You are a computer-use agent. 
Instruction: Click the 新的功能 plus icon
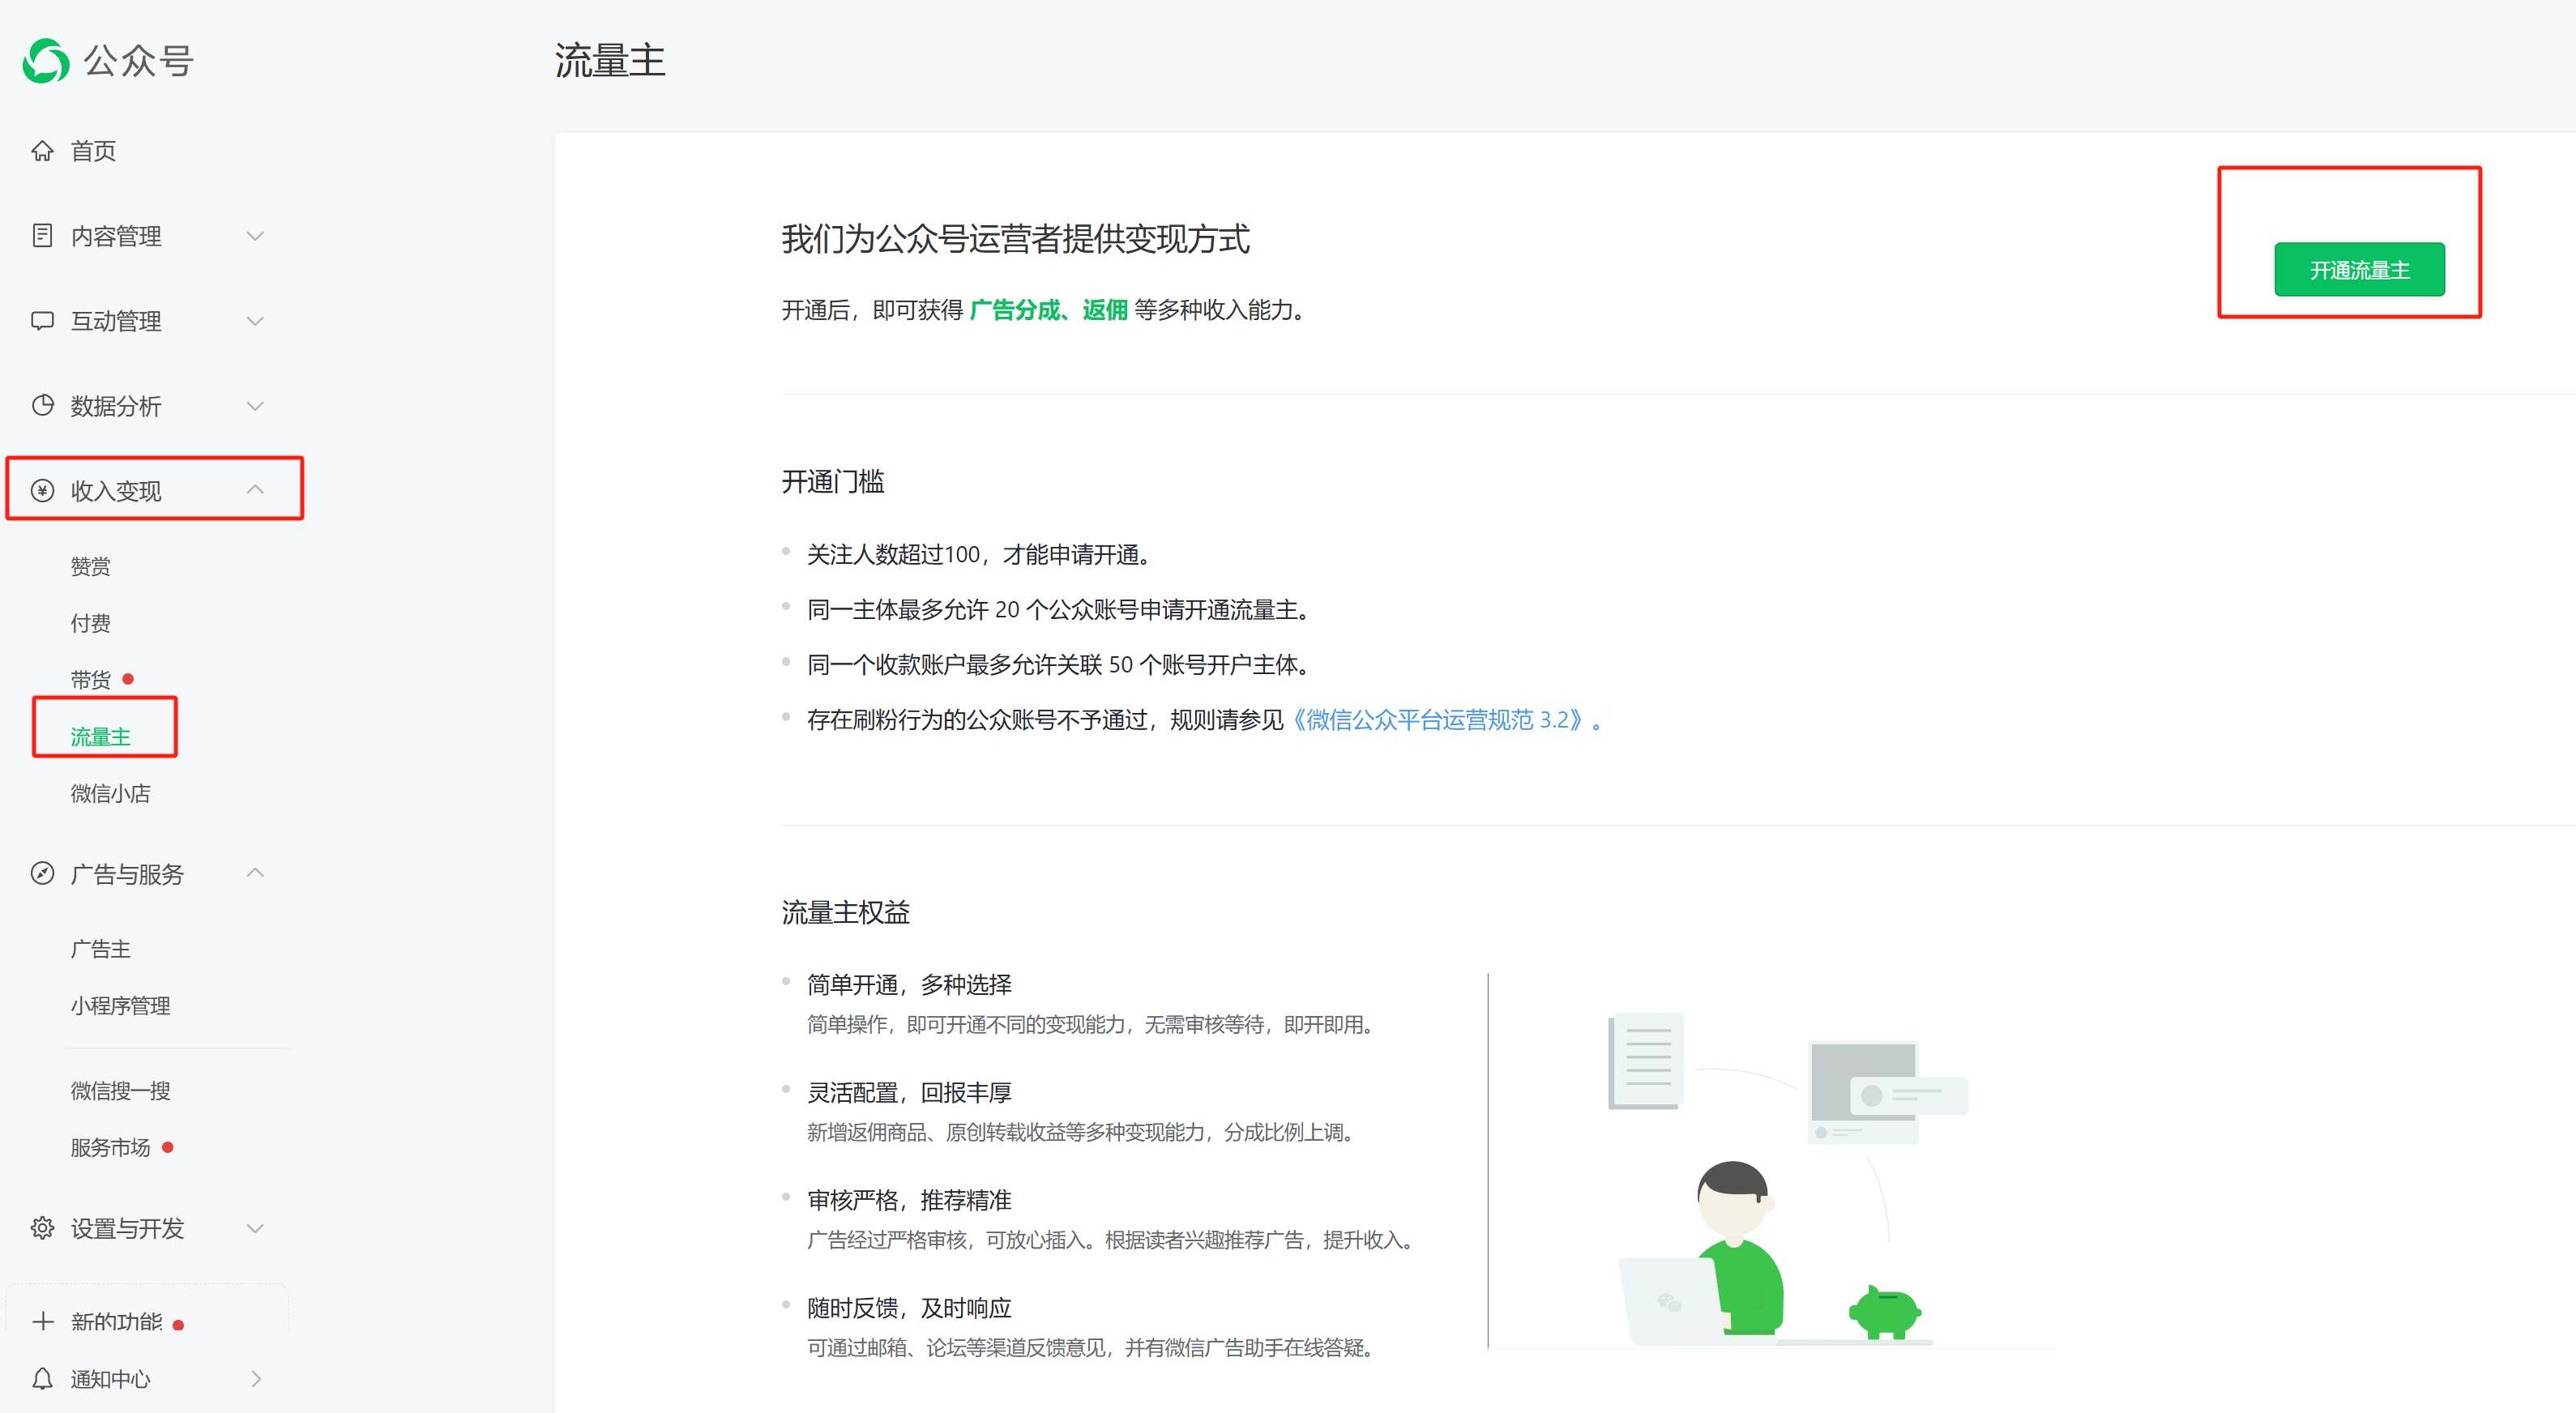43,1321
